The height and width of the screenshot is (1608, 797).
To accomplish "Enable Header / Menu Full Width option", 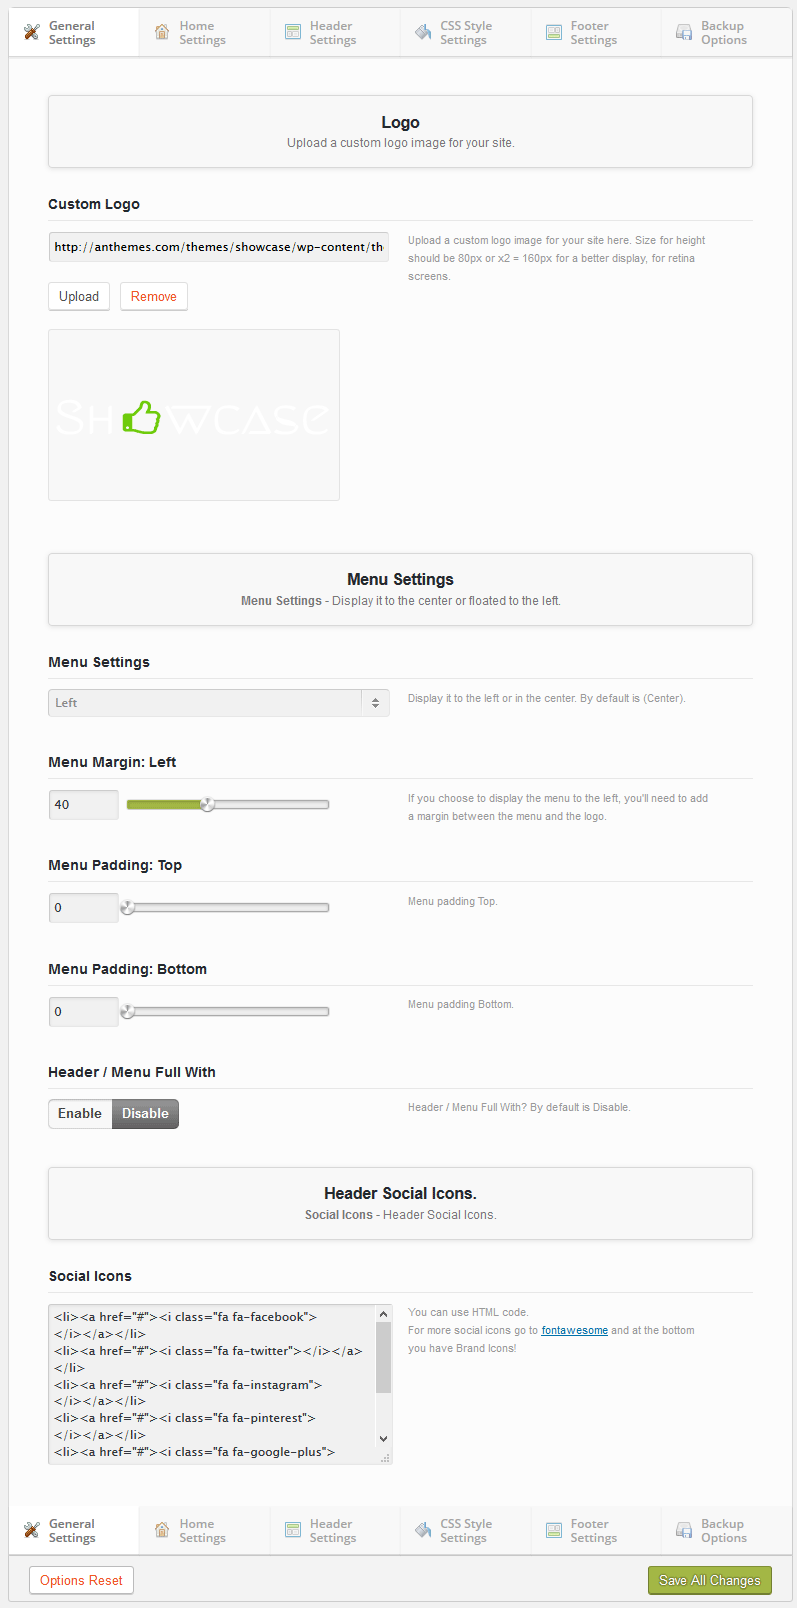I will coord(80,1114).
